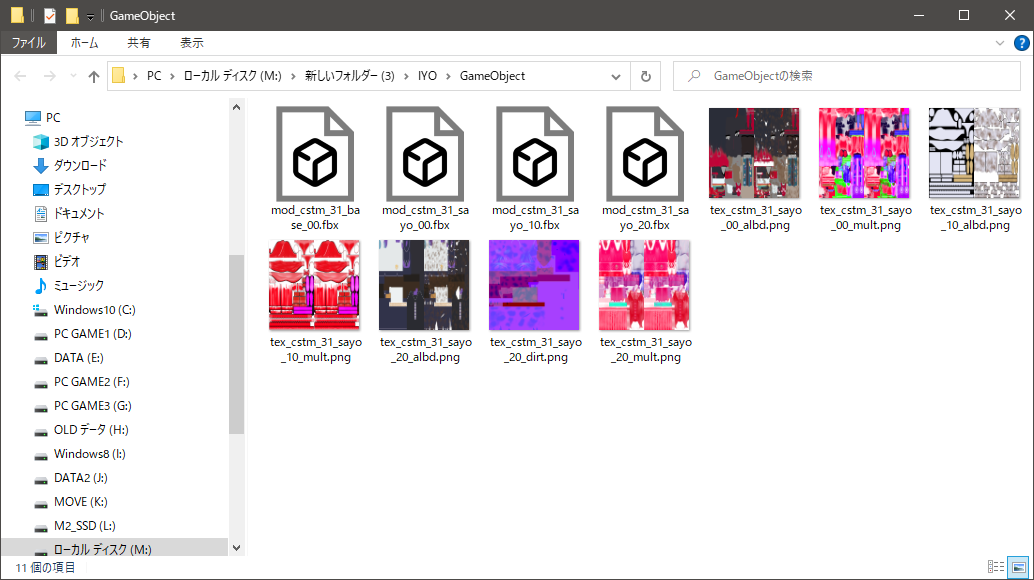The height and width of the screenshot is (580, 1034).
Task: Click sidebar scrollbar down arrow
Action: (x=237, y=548)
